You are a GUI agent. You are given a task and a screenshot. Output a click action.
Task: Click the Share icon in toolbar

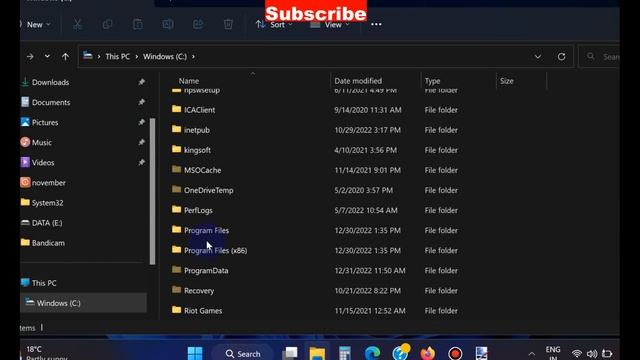[x=198, y=24]
